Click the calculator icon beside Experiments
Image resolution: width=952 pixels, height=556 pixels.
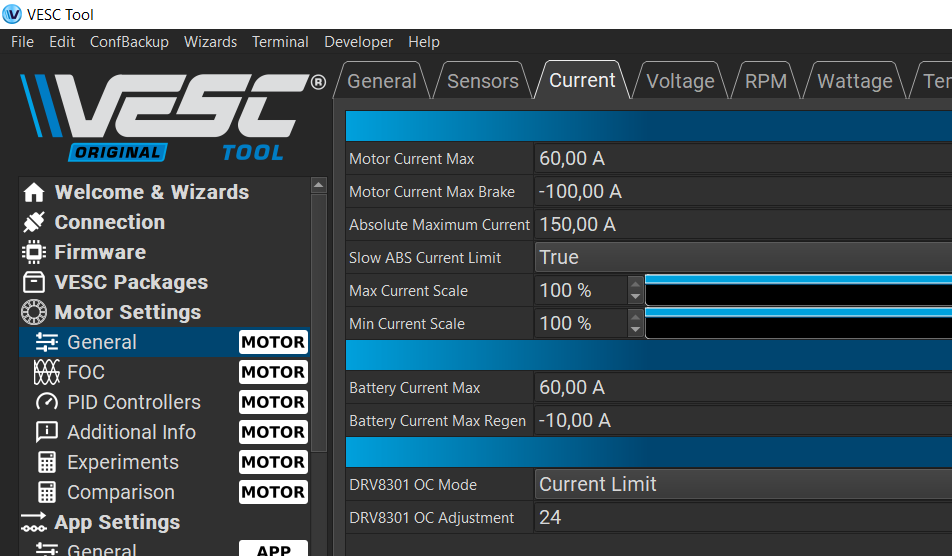[46, 463]
